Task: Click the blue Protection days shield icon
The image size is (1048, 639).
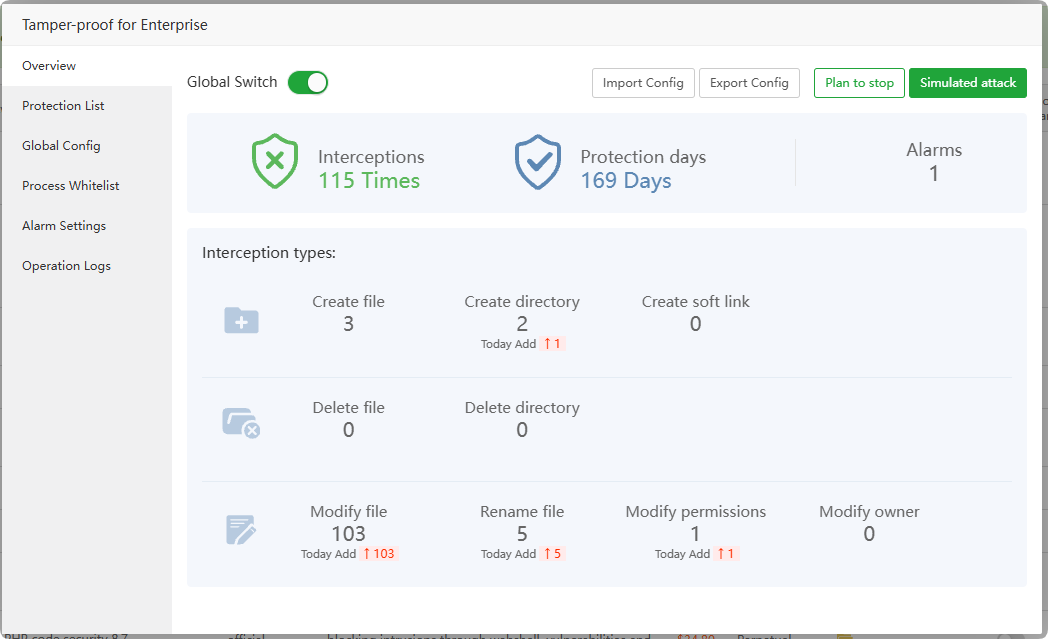Action: pos(538,162)
